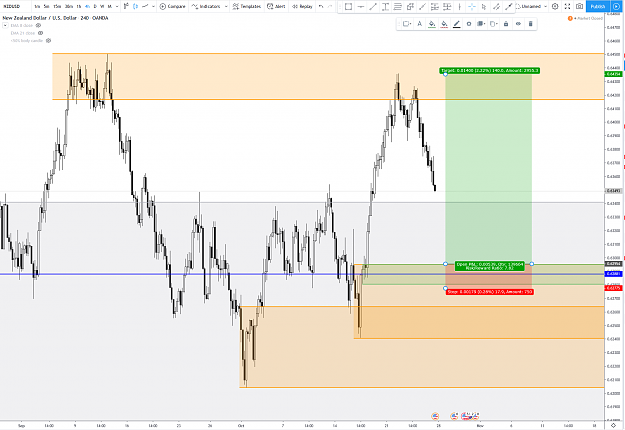Open the Unnamed layout dropdown
625x430 pixels.
(x=531, y=6)
